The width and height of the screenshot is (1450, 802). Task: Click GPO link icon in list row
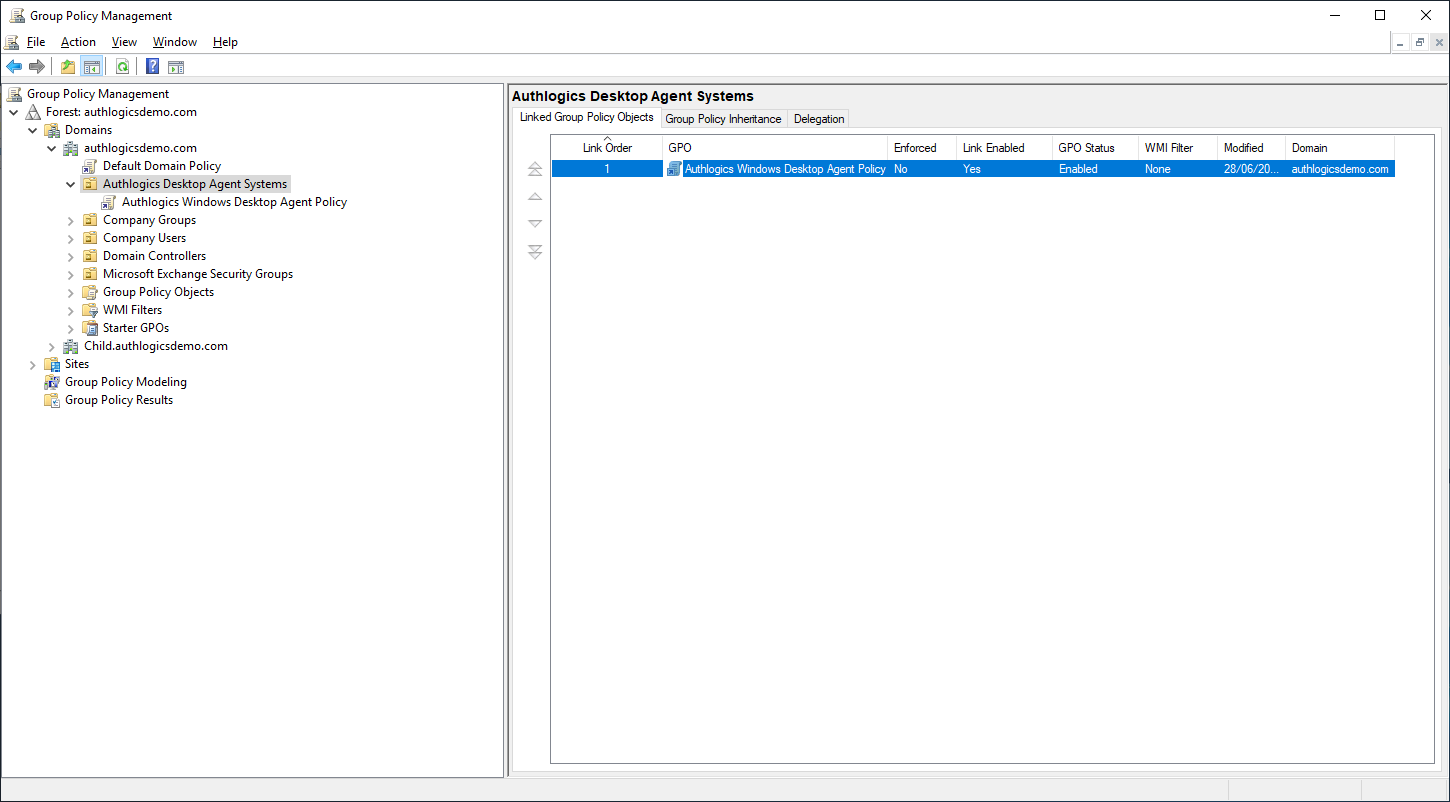click(x=675, y=169)
